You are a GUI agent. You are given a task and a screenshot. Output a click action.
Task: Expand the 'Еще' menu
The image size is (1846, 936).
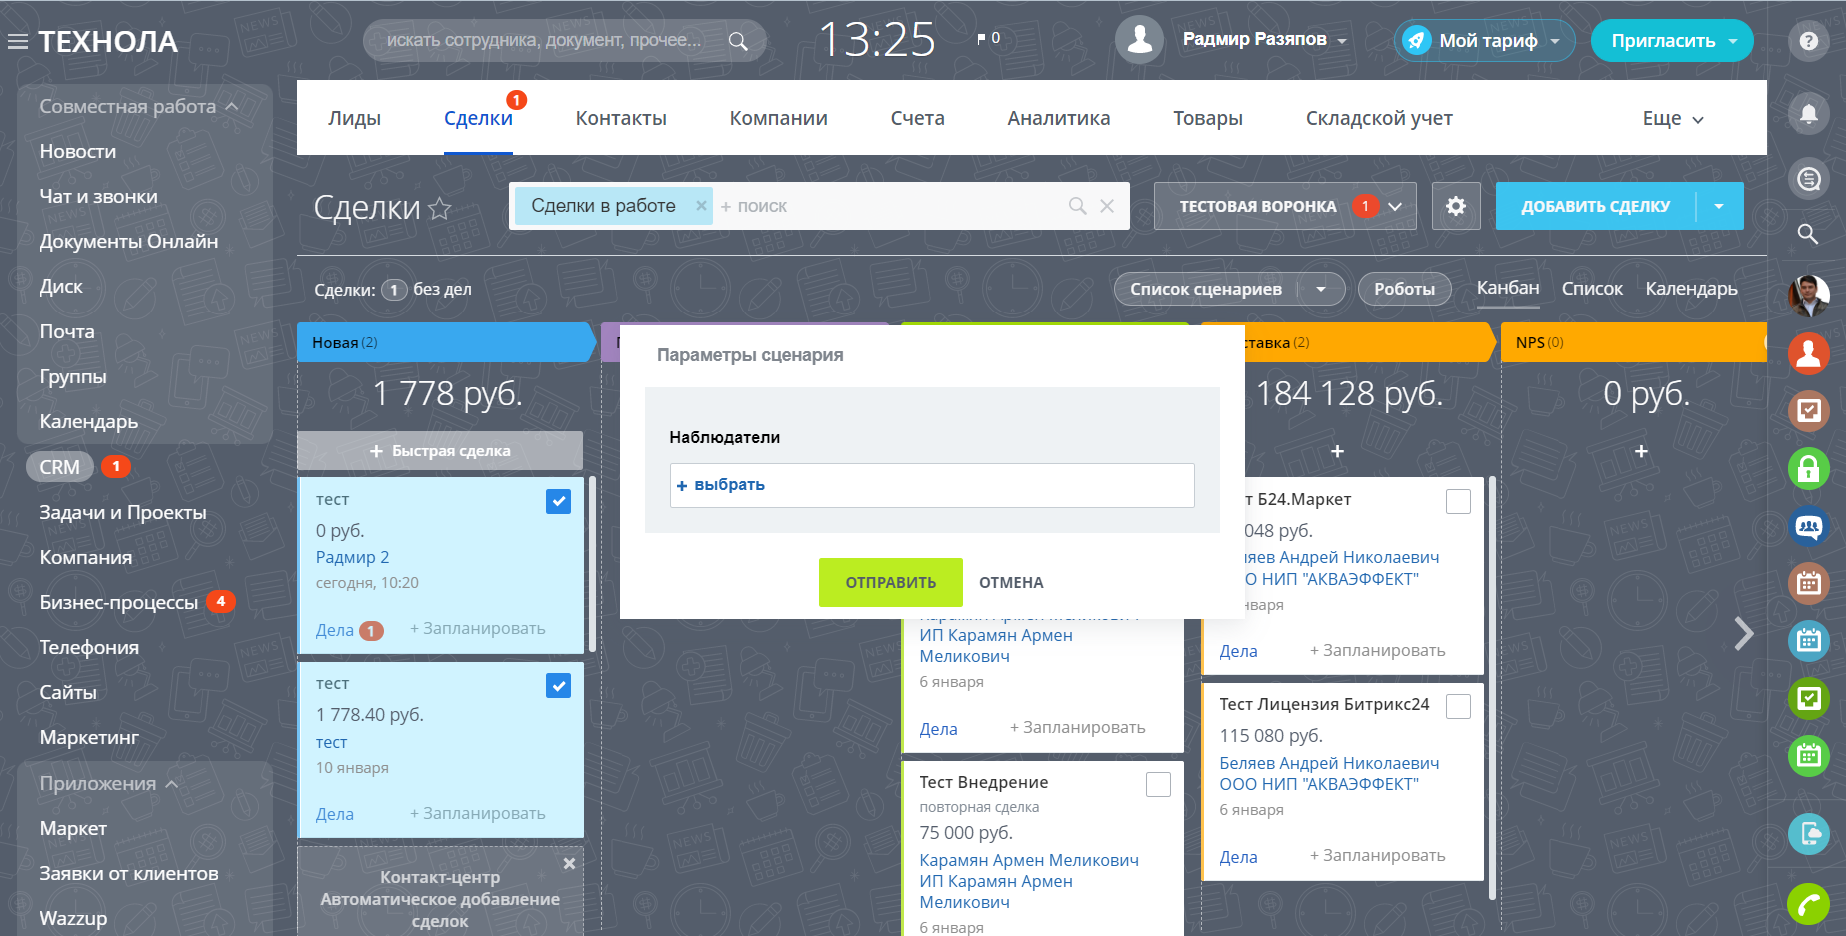pyautogui.click(x=1673, y=118)
